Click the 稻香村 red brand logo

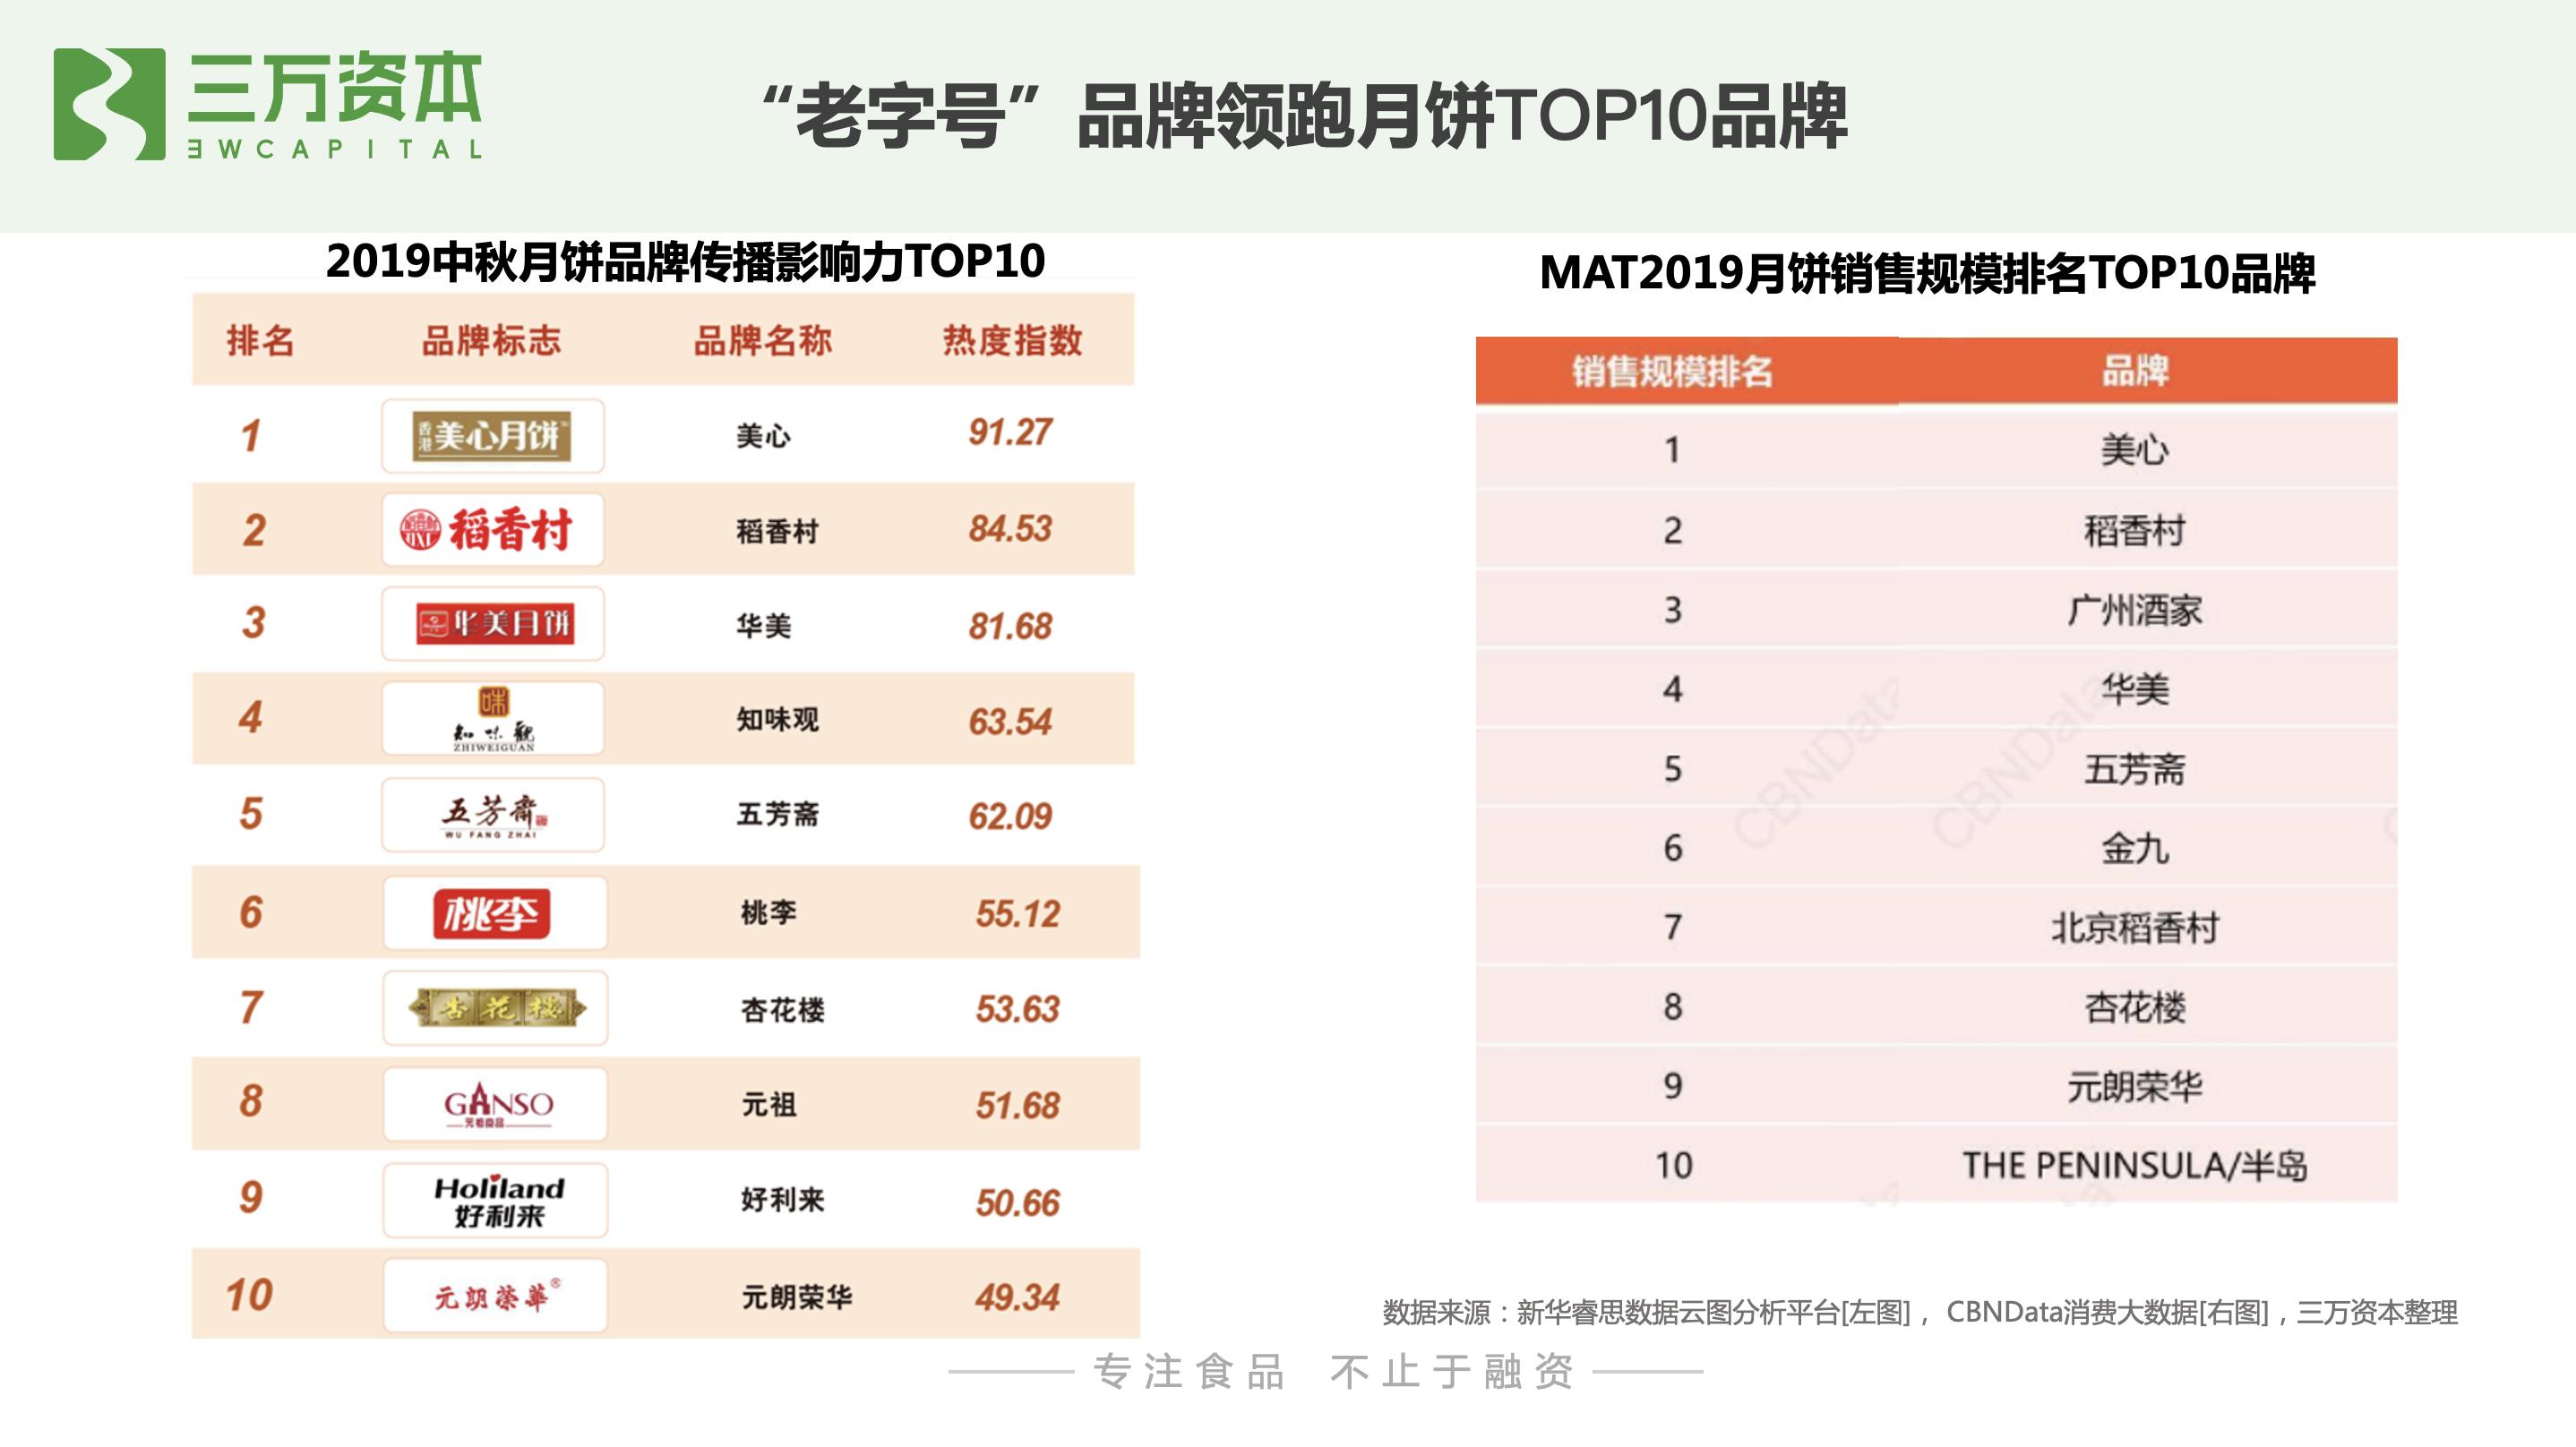tap(486, 529)
